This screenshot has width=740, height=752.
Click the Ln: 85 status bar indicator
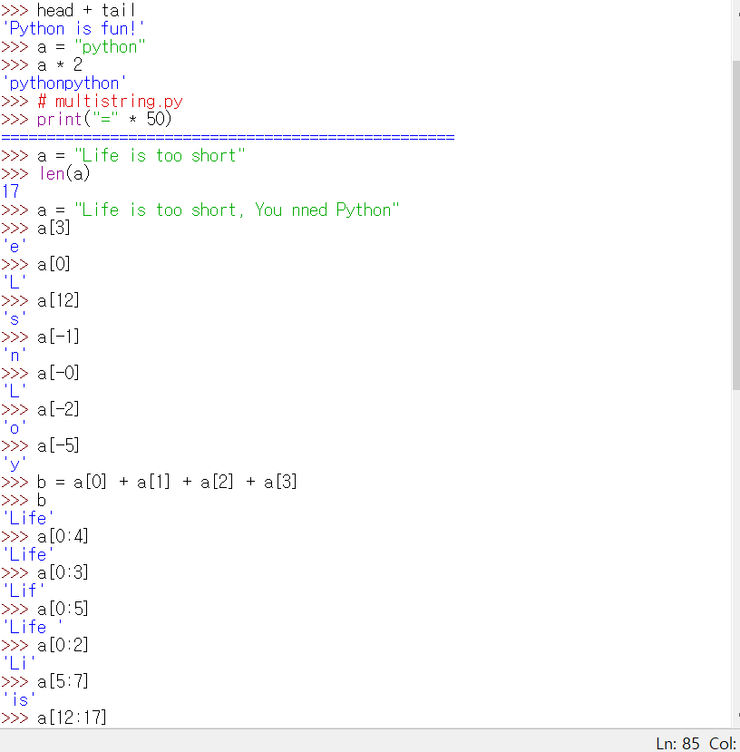coord(678,743)
